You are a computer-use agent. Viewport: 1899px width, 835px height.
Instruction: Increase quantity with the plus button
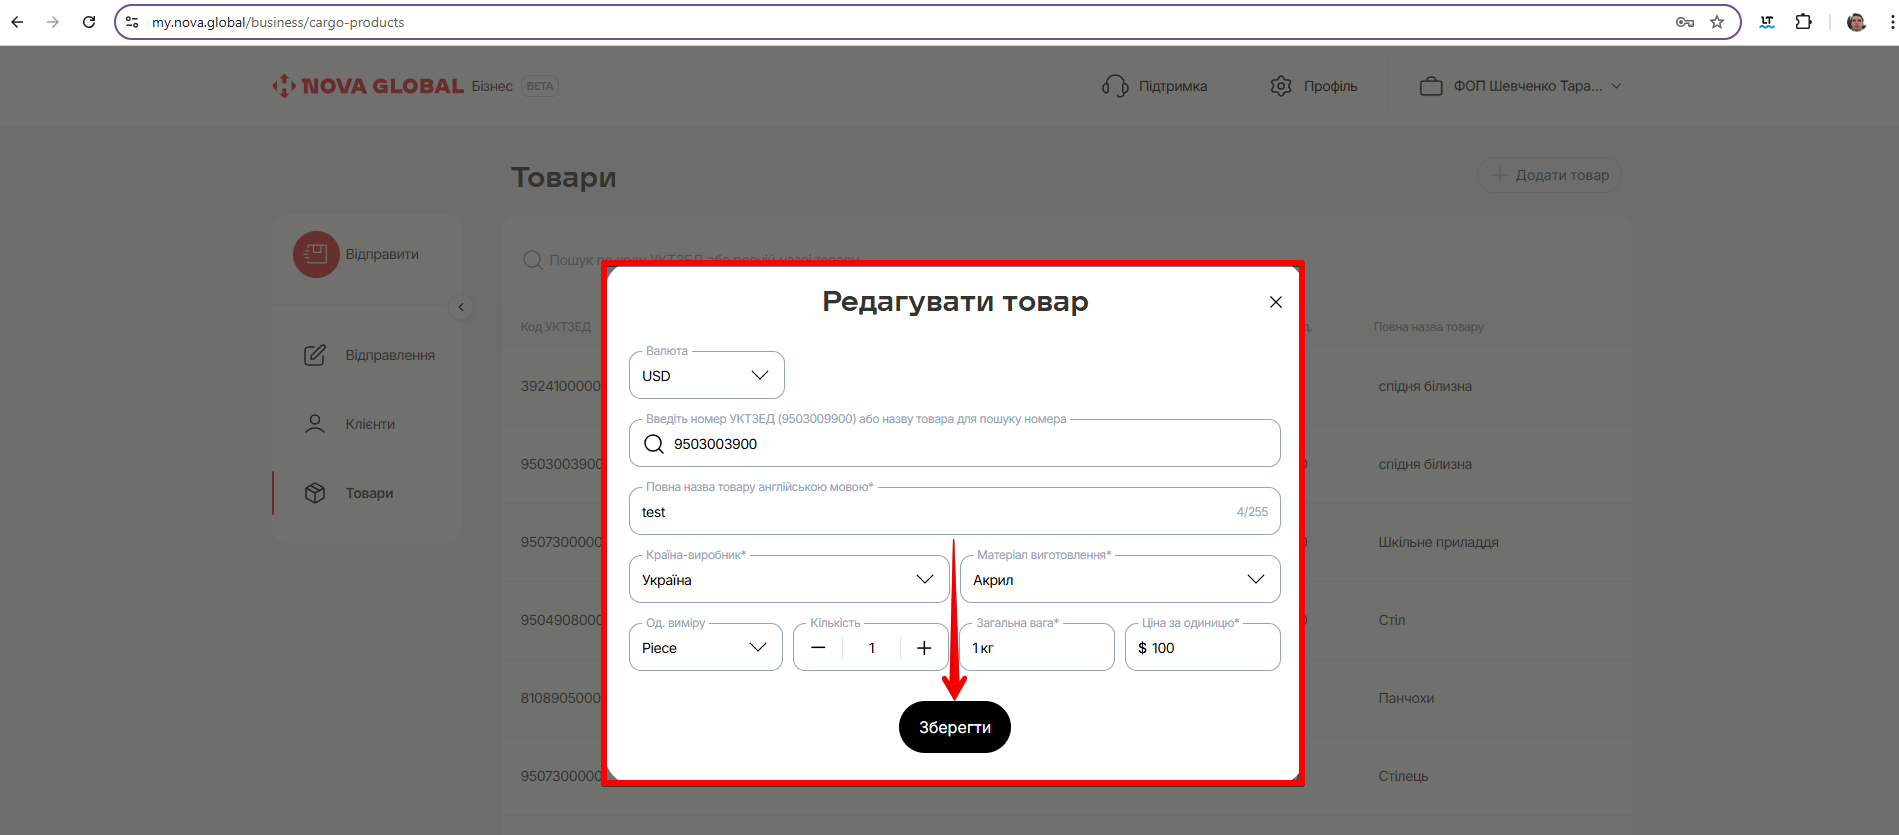[924, 648]
